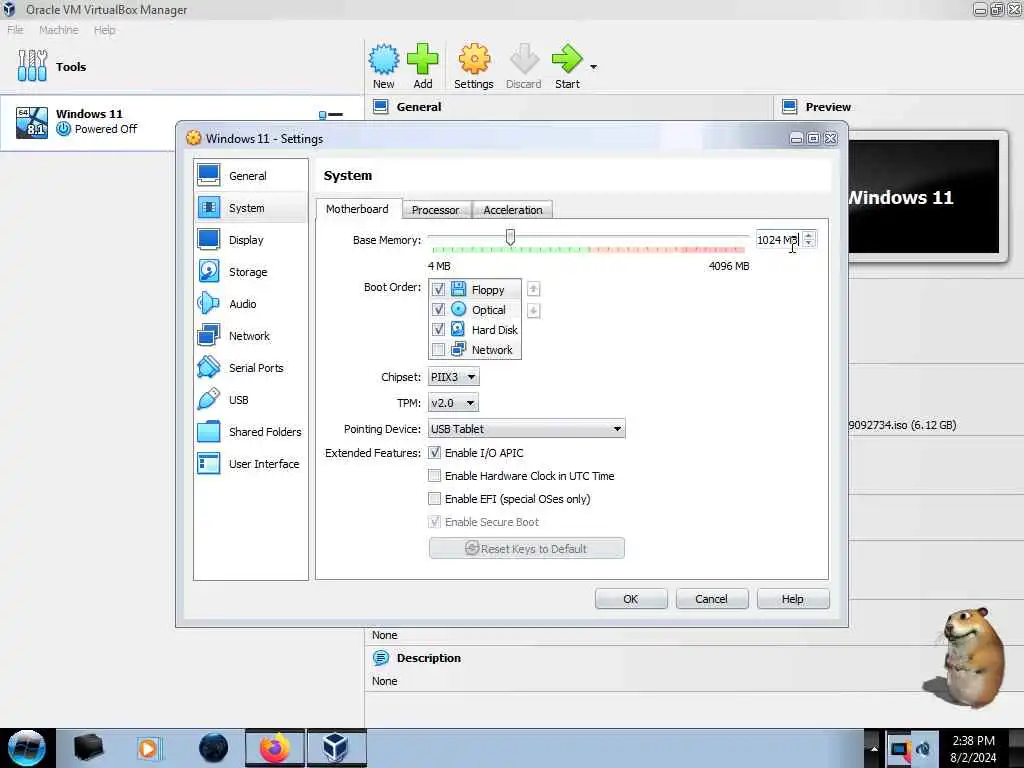Increase base memory with spinner up arrow
The image size is (1024, 768).
[808, 235]
